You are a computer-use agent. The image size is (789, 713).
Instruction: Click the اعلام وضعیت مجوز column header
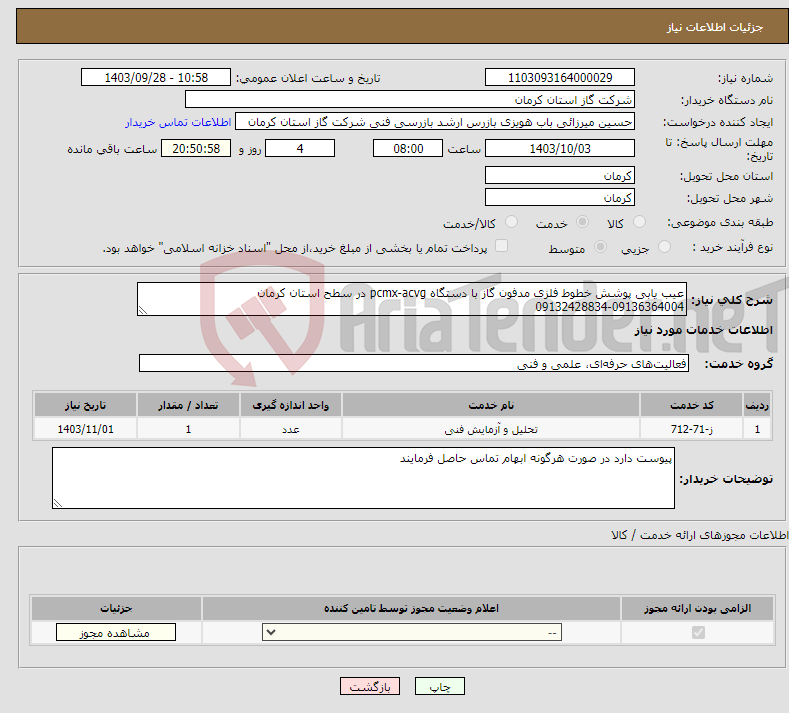pos(411,608)
